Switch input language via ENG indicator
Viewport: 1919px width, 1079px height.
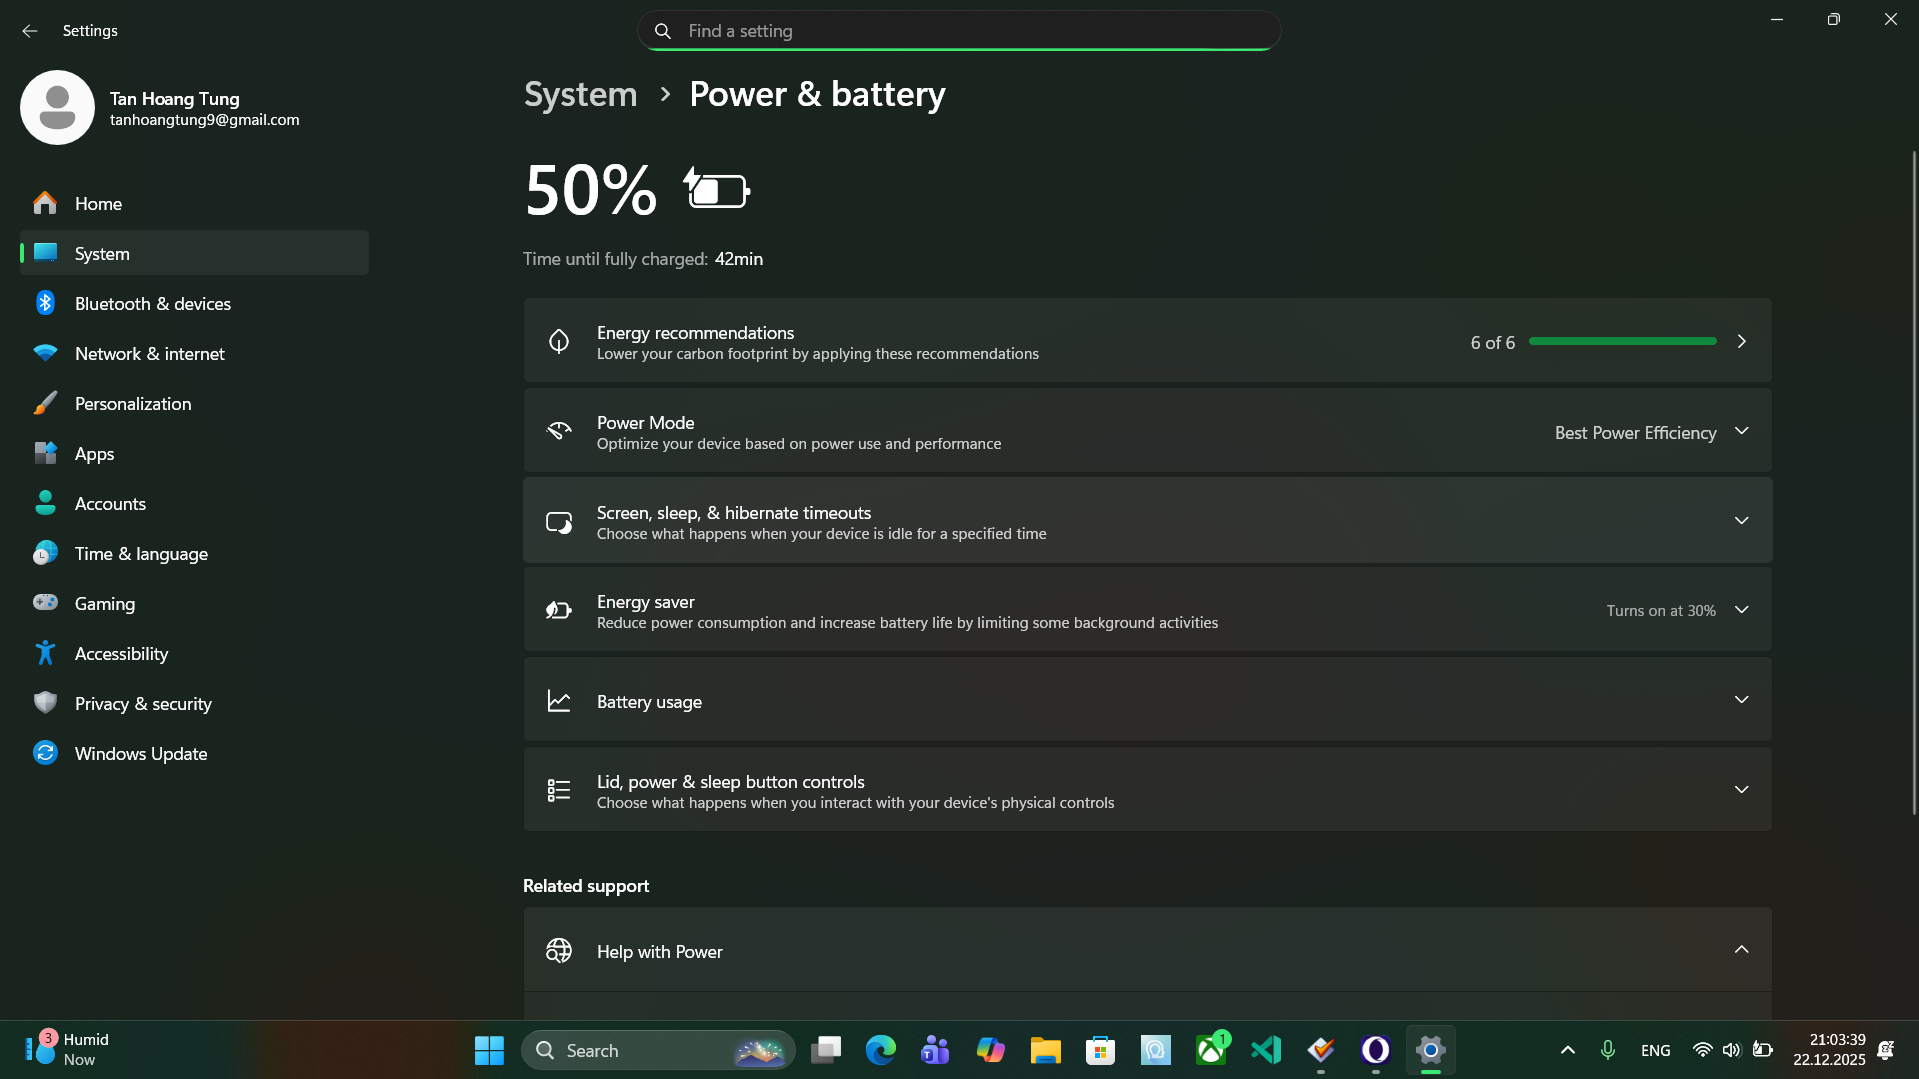1656,1050
